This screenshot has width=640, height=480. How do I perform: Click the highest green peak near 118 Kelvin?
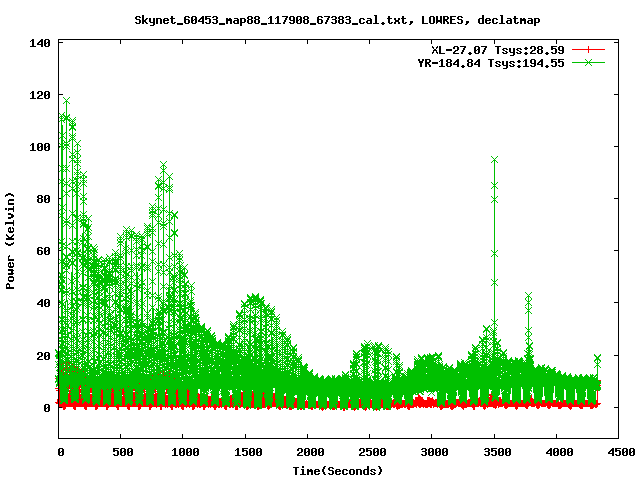(x=67, y=100)
